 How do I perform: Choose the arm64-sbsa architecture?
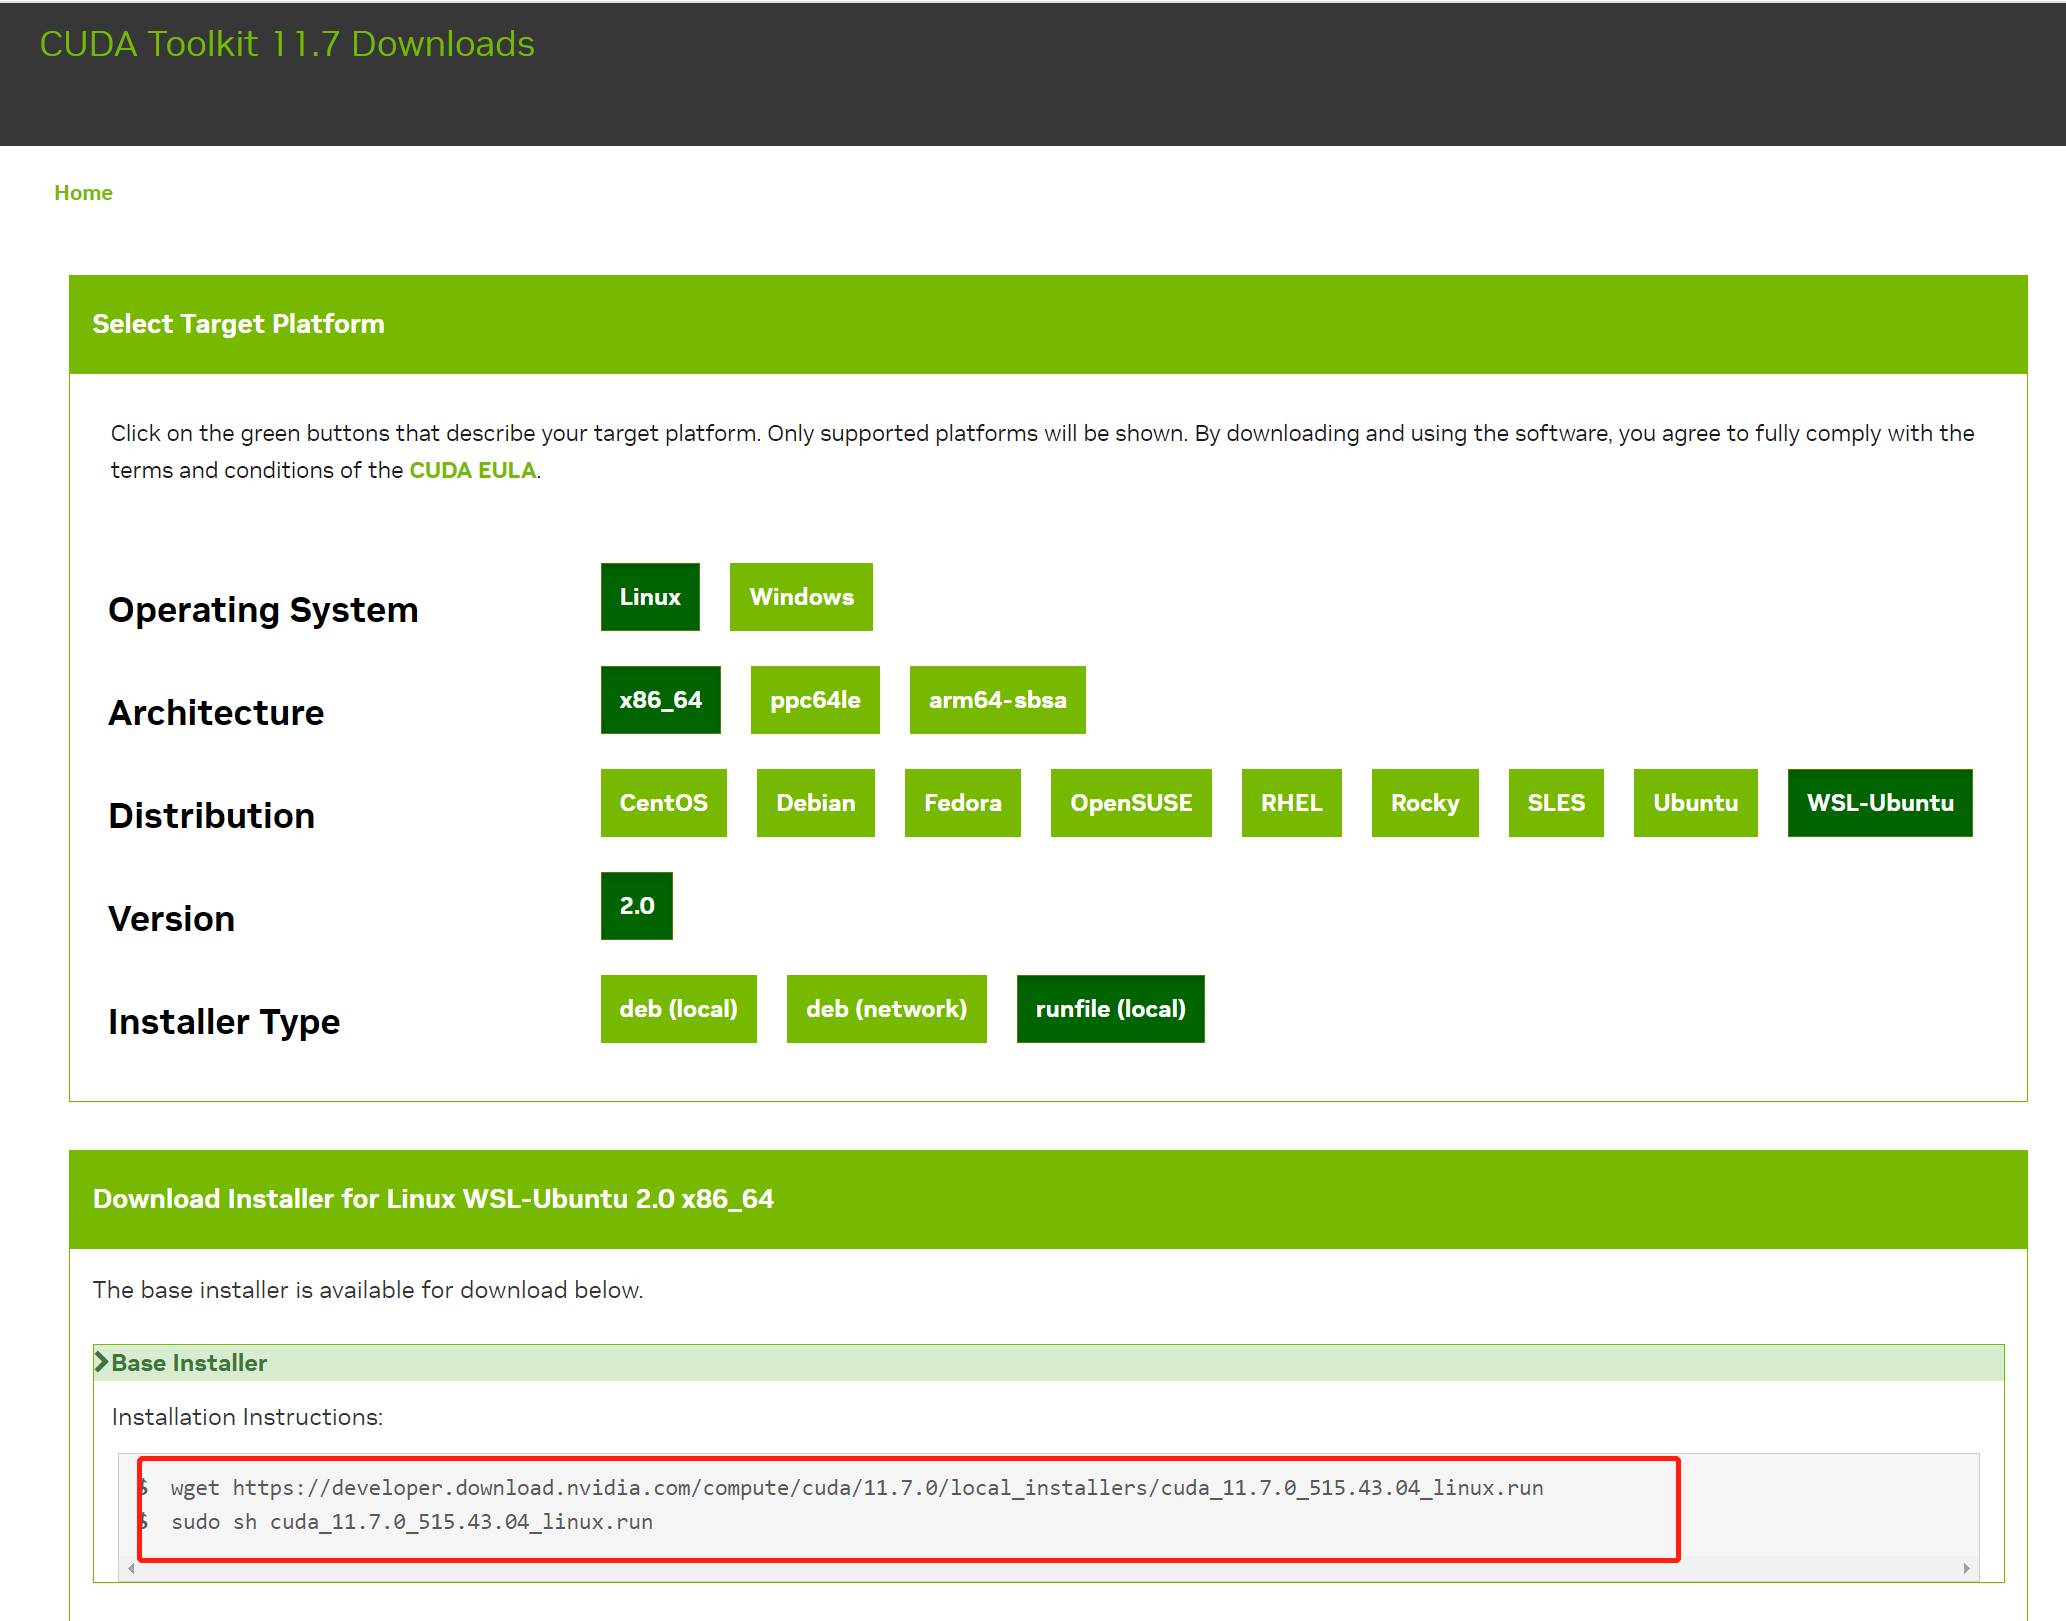[x=996, y=700]
